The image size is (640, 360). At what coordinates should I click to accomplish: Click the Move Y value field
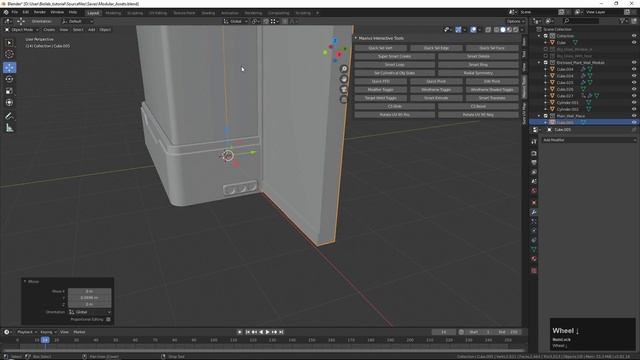[89, 298]
